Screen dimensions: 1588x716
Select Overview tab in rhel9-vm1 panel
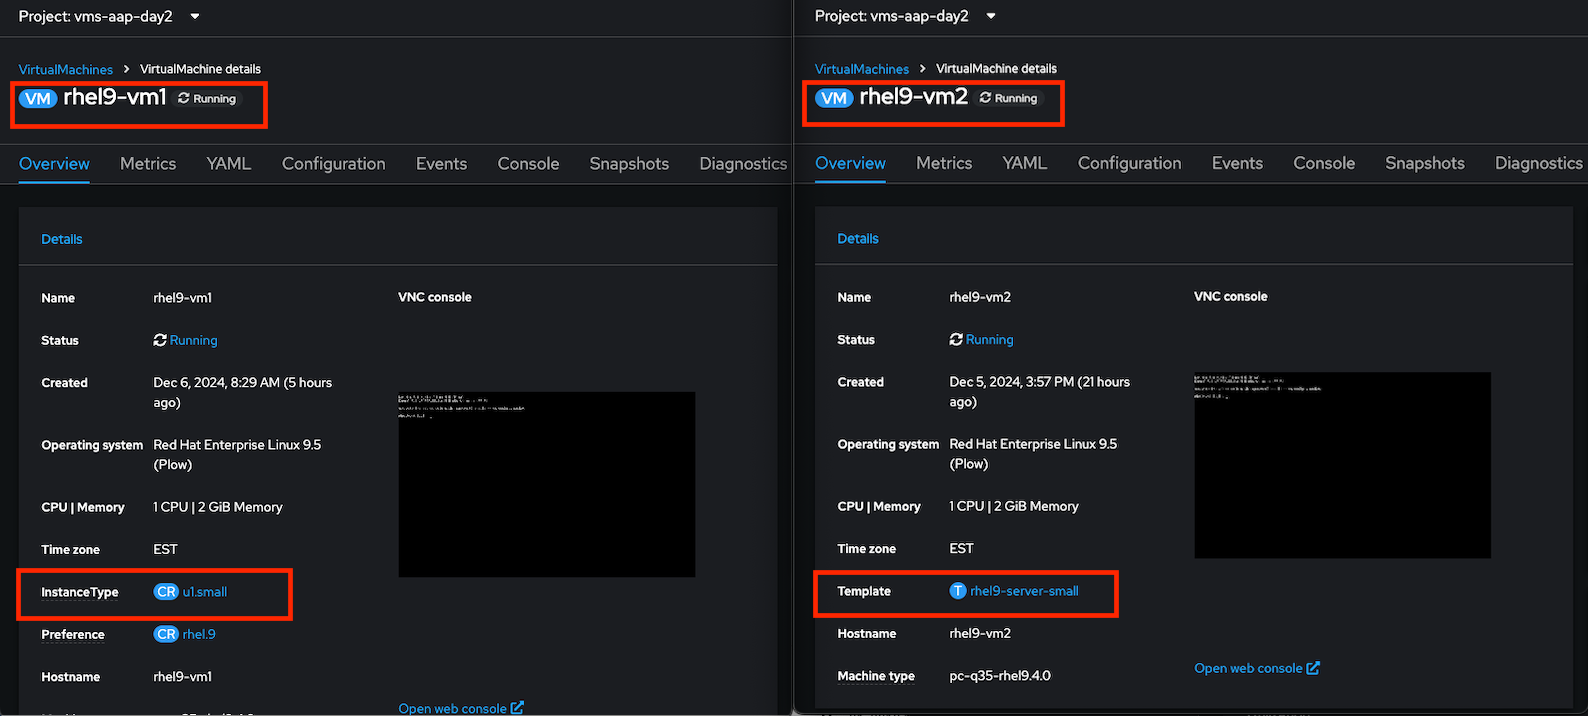tap(54, 163)
